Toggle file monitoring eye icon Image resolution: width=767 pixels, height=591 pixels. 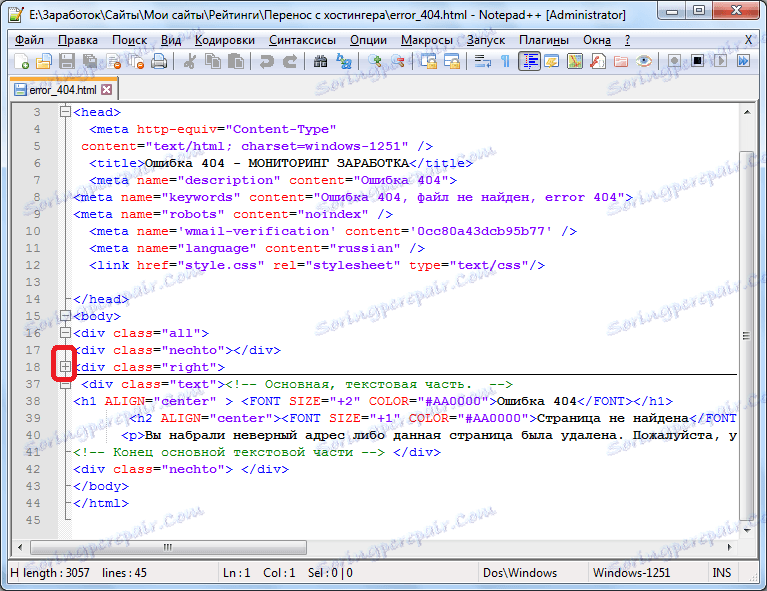pos(644,62)
